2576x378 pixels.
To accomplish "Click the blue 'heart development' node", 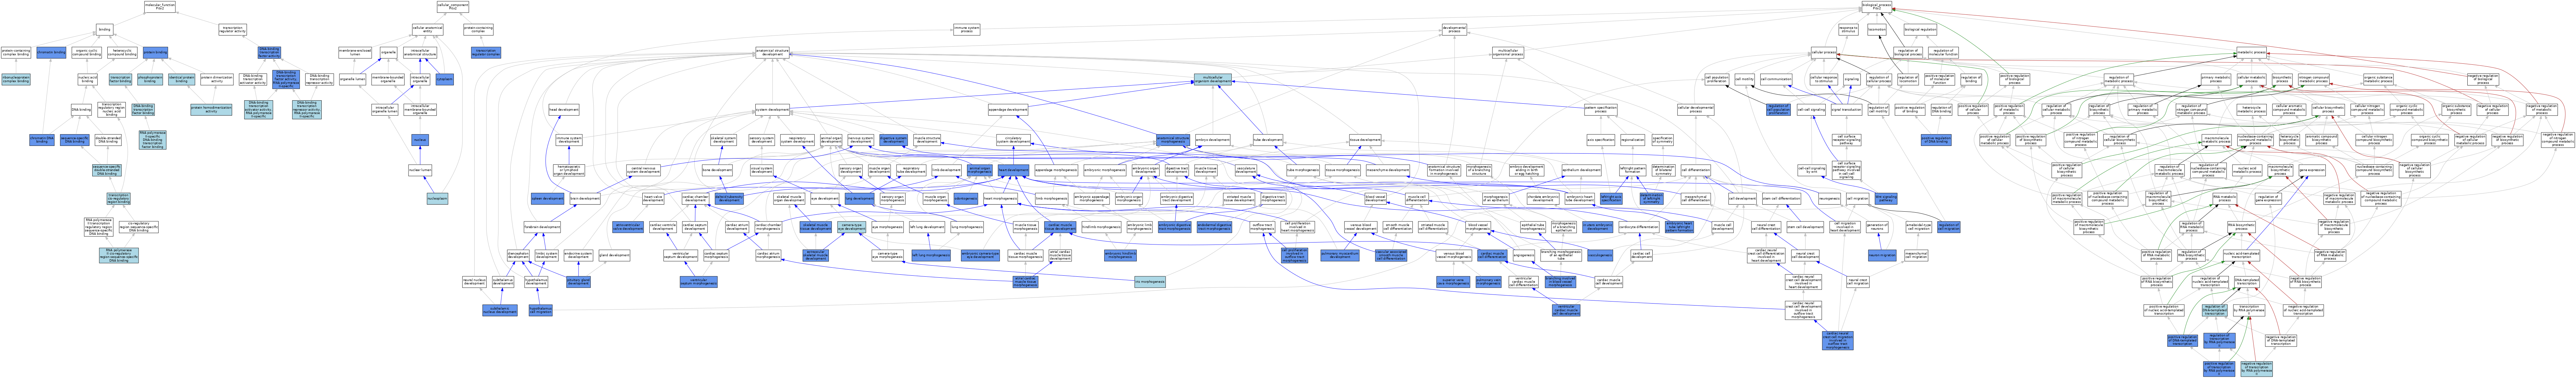I will coord(1013,170).
